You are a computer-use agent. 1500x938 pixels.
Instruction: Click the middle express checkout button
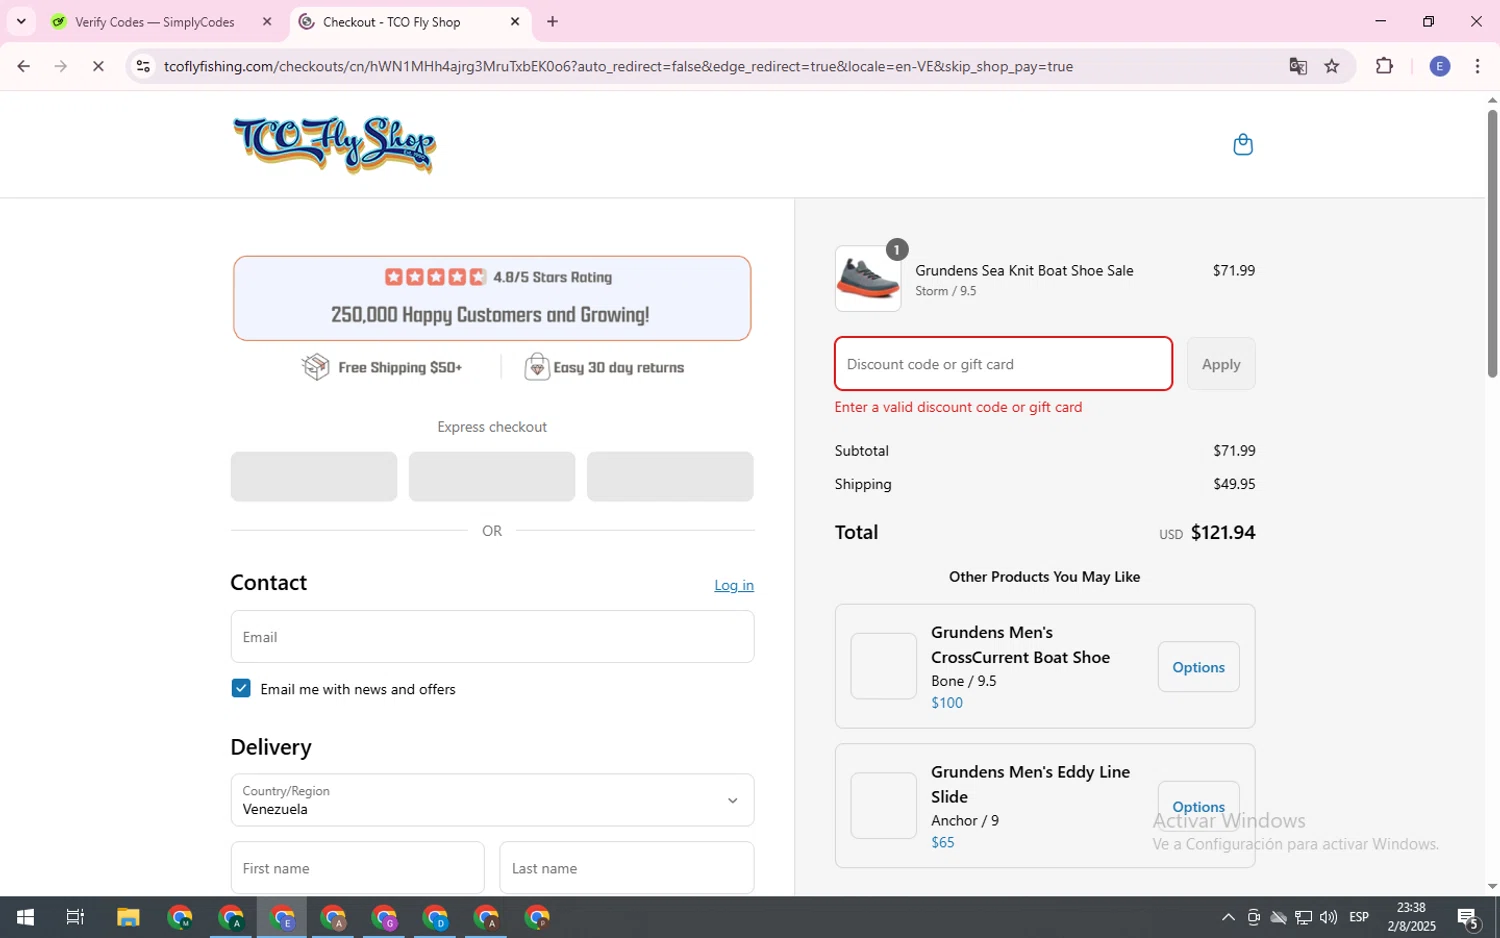click(x=492, y=476)
